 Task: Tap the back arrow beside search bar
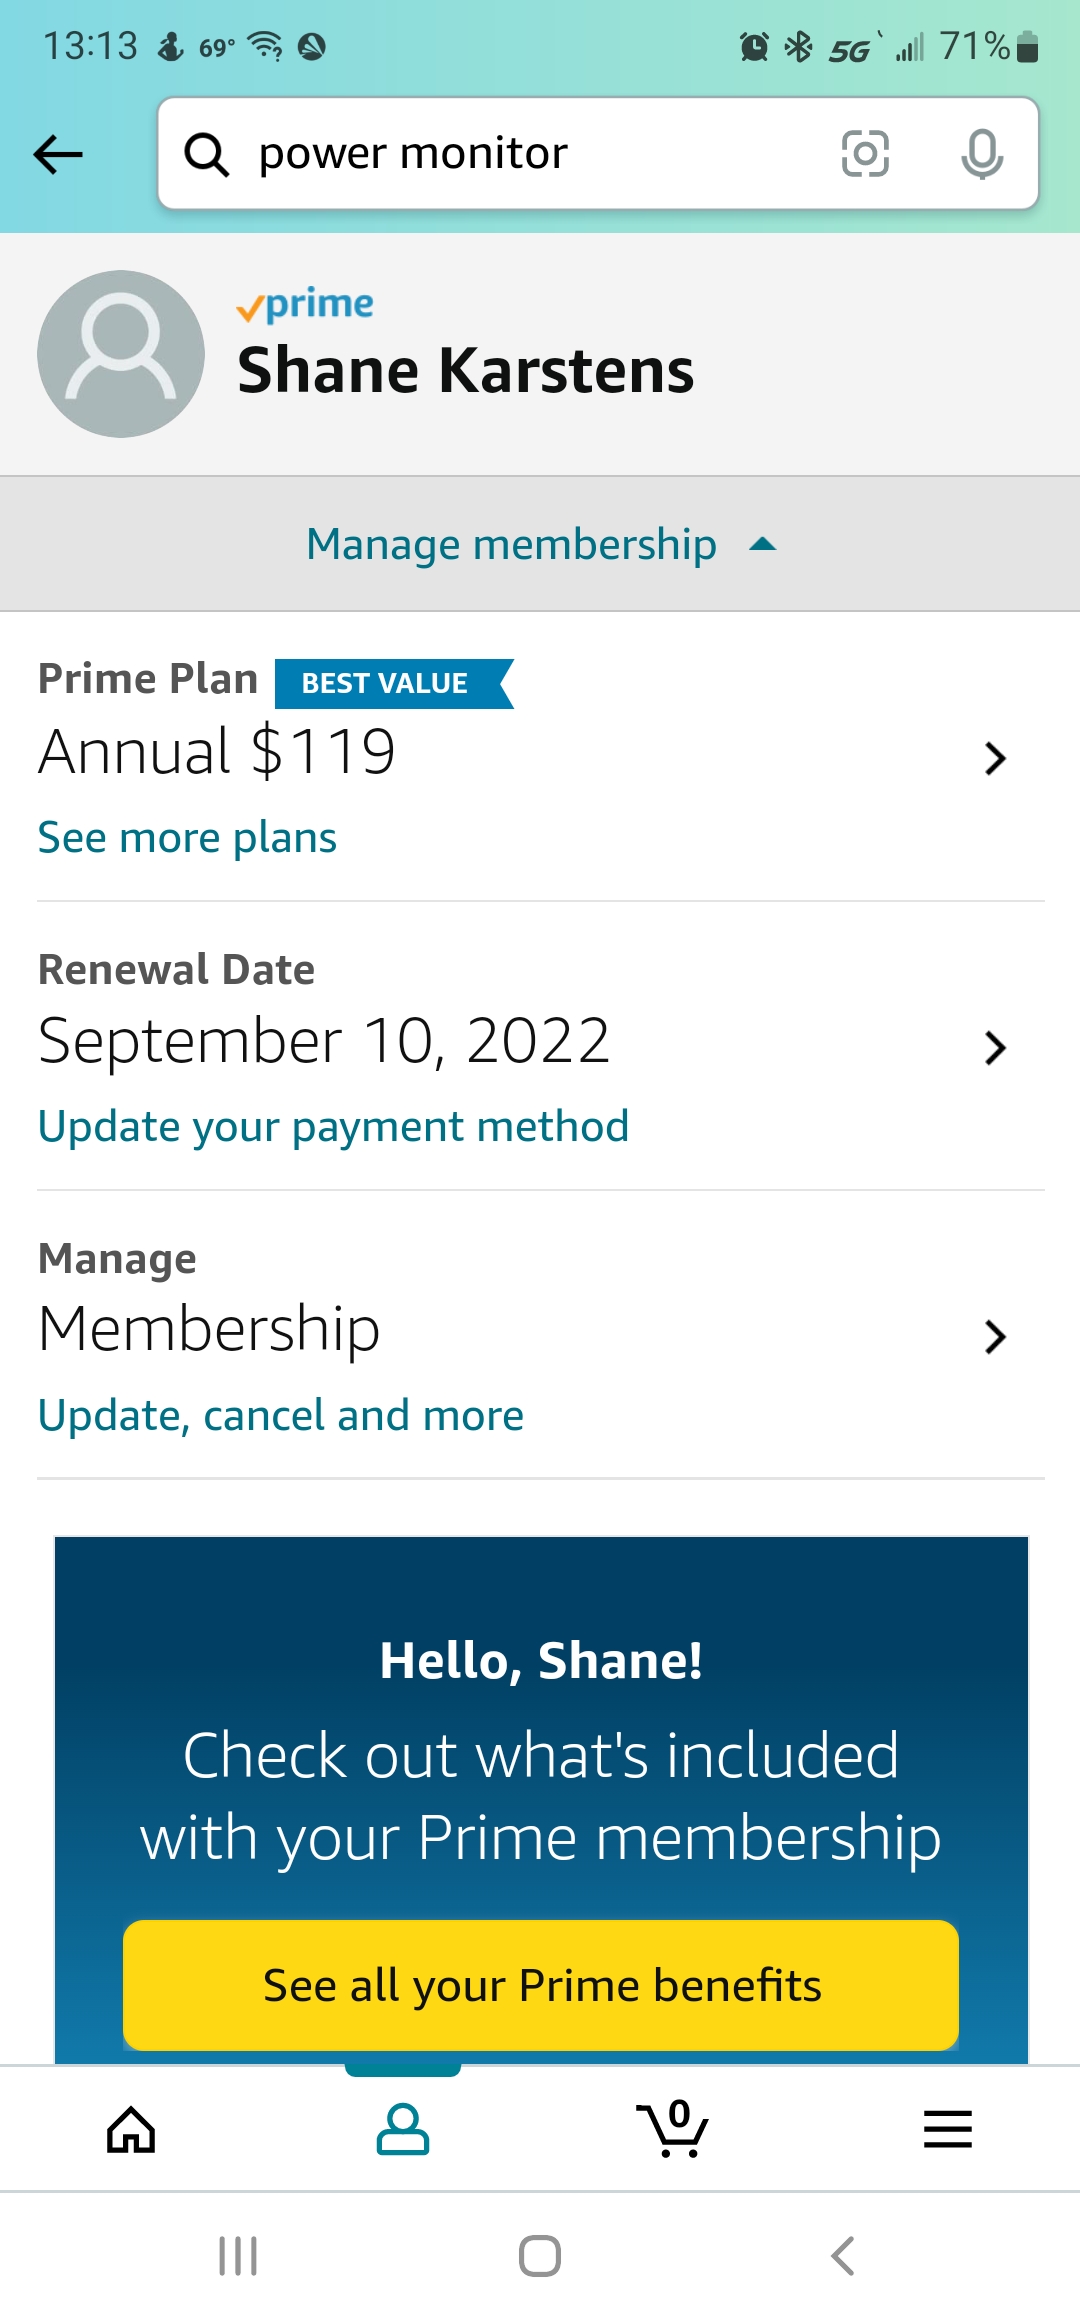(58, 154)
